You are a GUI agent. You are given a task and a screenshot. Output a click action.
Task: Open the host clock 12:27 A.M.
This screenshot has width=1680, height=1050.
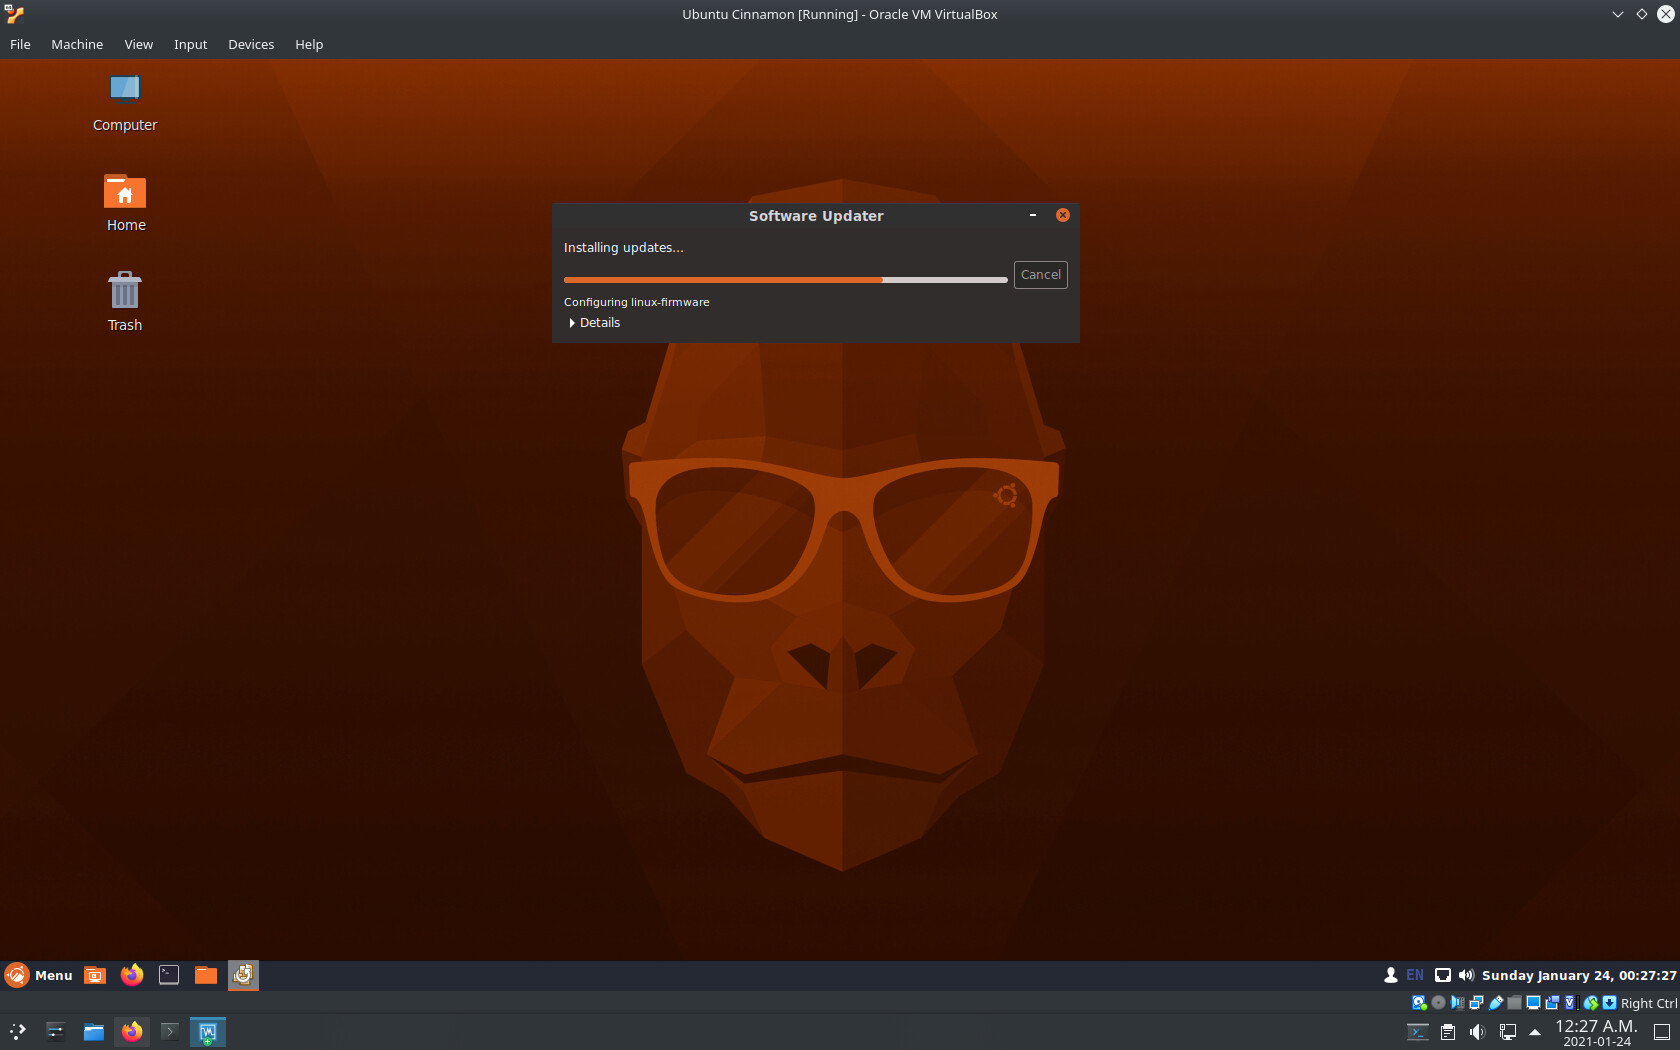coord(1597,1032)
